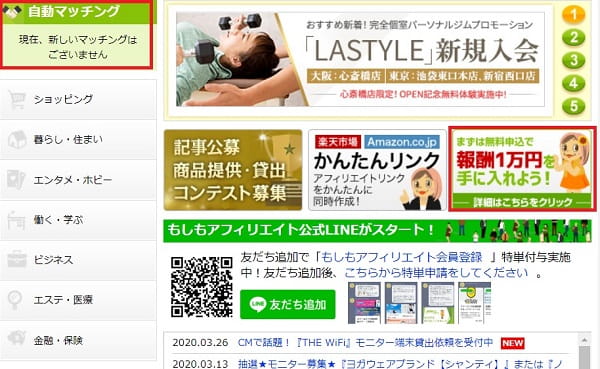The height and width of the screenshot is (369, 600).
Task: Show banner slide 4
Action: pos(573,83)
